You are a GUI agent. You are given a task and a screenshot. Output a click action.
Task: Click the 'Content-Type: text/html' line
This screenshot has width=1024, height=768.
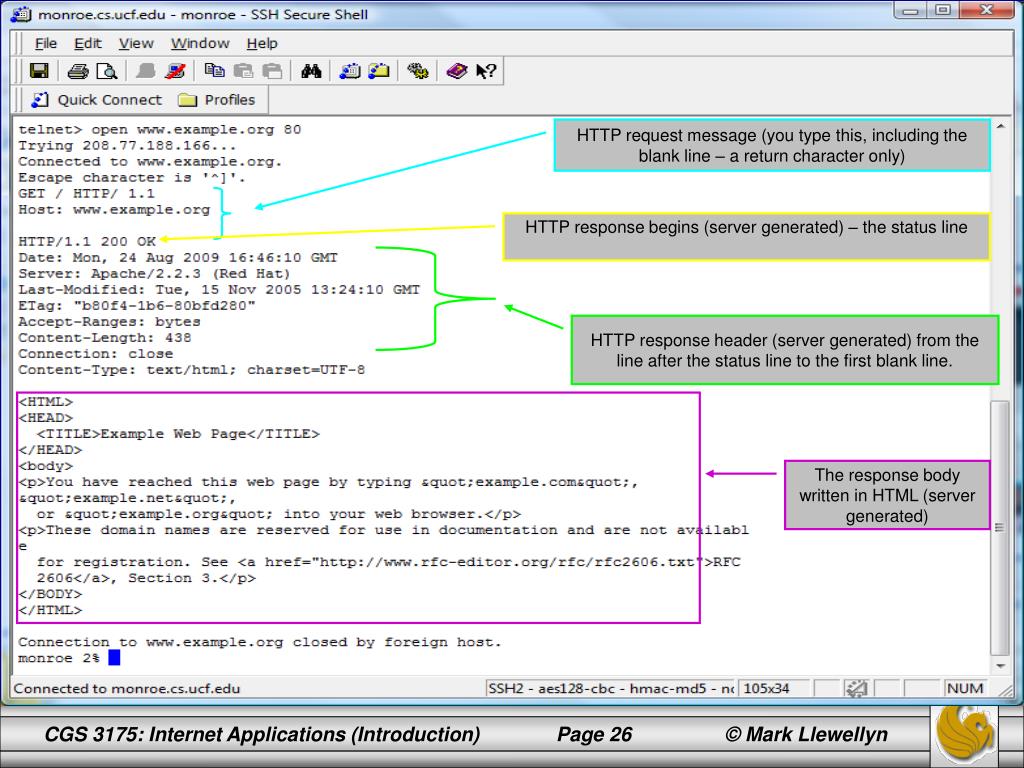191,370
